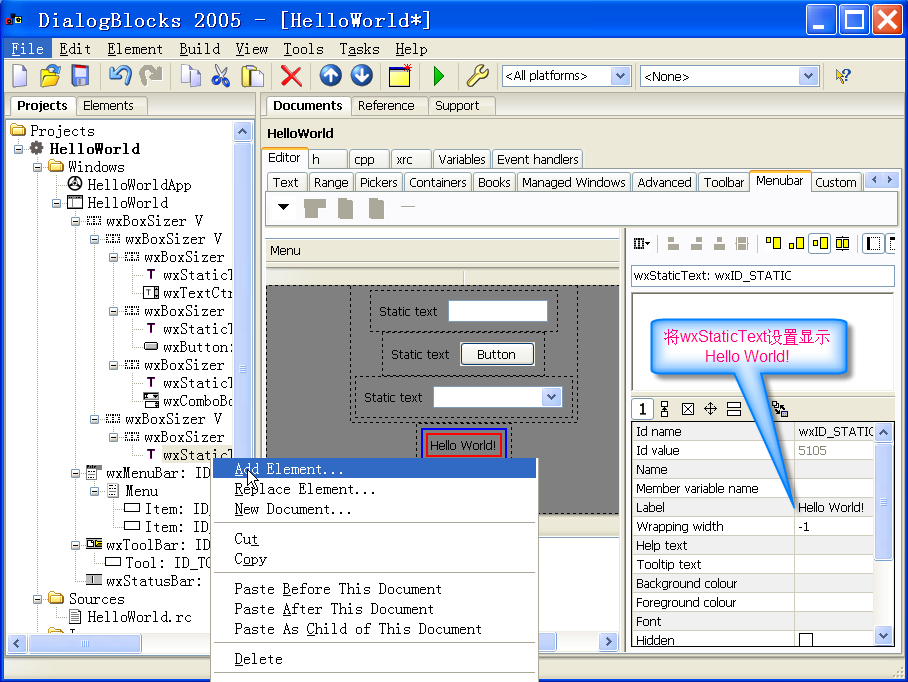908x682 pixels.
Task: Collapse the wxToolBar tree node
Action: click(x=75, y=545)
